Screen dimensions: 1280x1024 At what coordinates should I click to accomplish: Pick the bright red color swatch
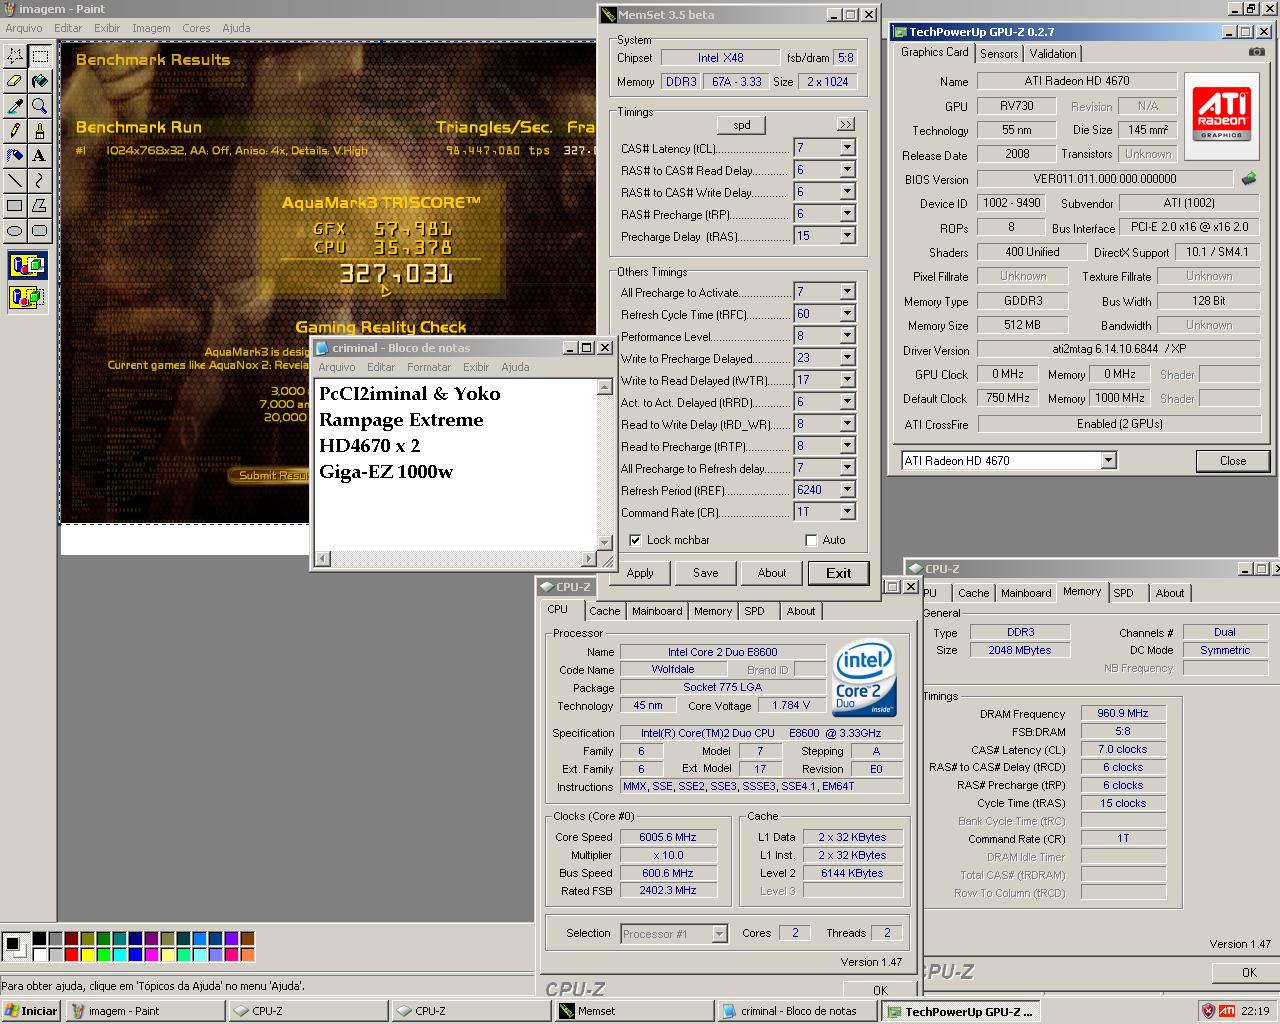pyautogui.click(x=71, y=954)
